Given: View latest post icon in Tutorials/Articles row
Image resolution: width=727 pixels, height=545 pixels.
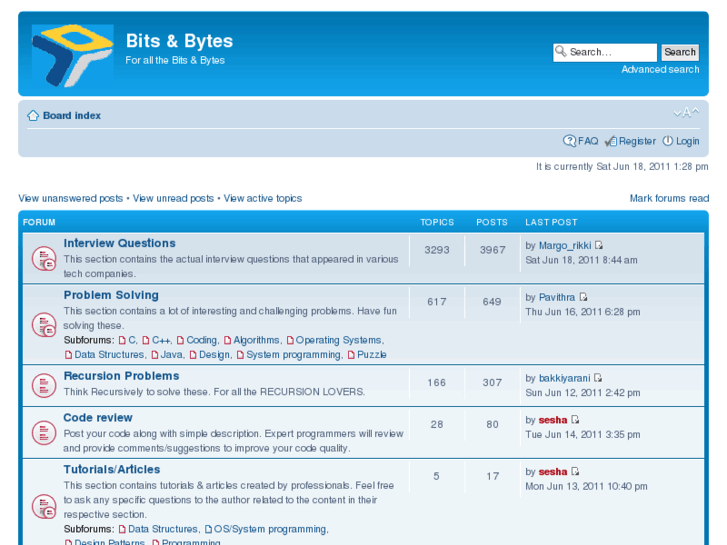Looking at the screenshot, I should pos(575,472).
